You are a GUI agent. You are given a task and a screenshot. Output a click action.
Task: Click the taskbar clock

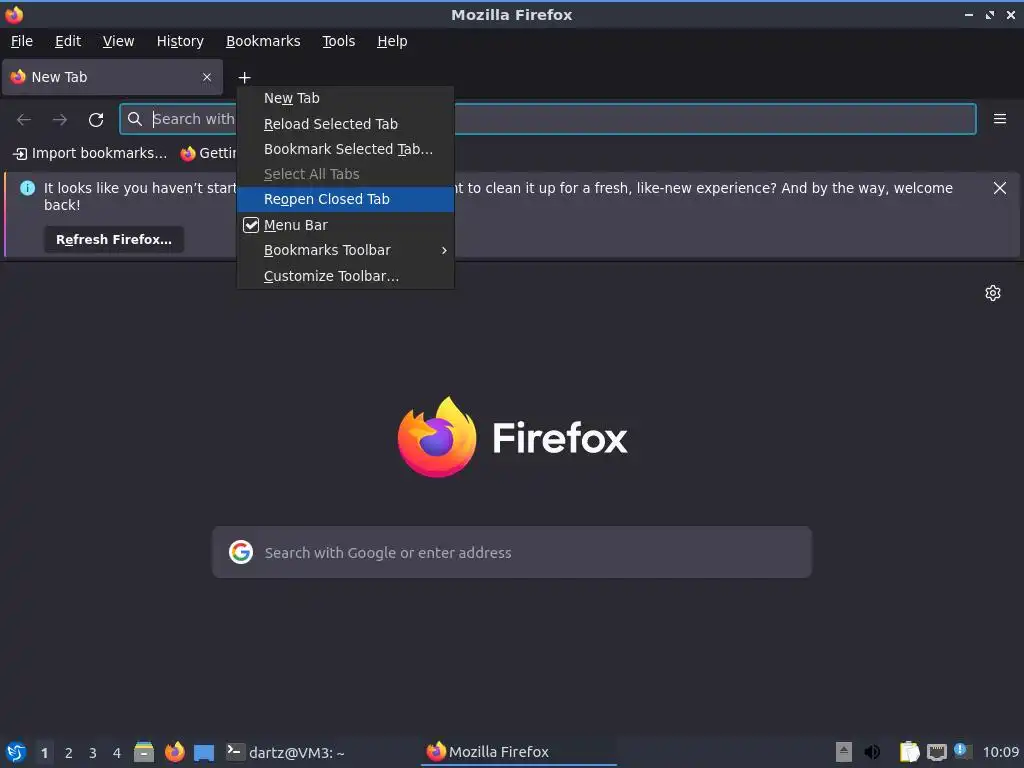click(1000, 752)
